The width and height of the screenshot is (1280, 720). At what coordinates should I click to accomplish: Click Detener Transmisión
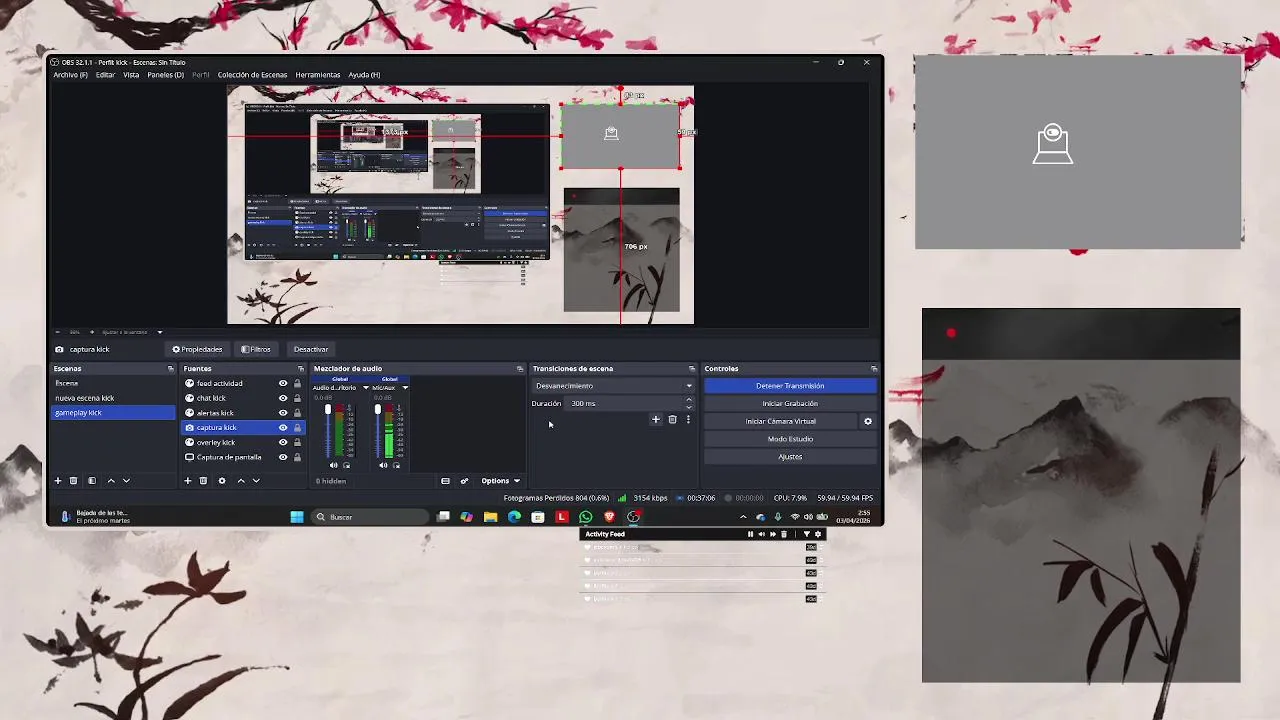[790, 386]
